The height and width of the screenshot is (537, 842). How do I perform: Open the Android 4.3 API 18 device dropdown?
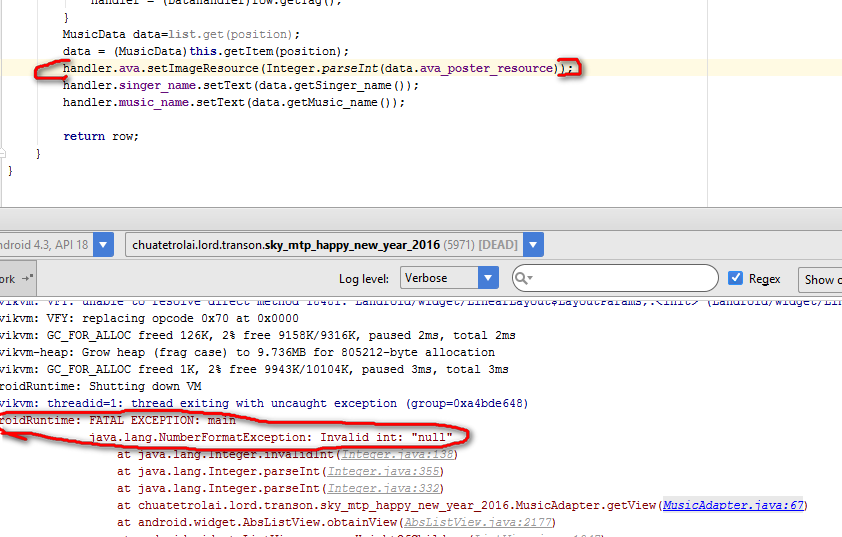tap(103, 245)
